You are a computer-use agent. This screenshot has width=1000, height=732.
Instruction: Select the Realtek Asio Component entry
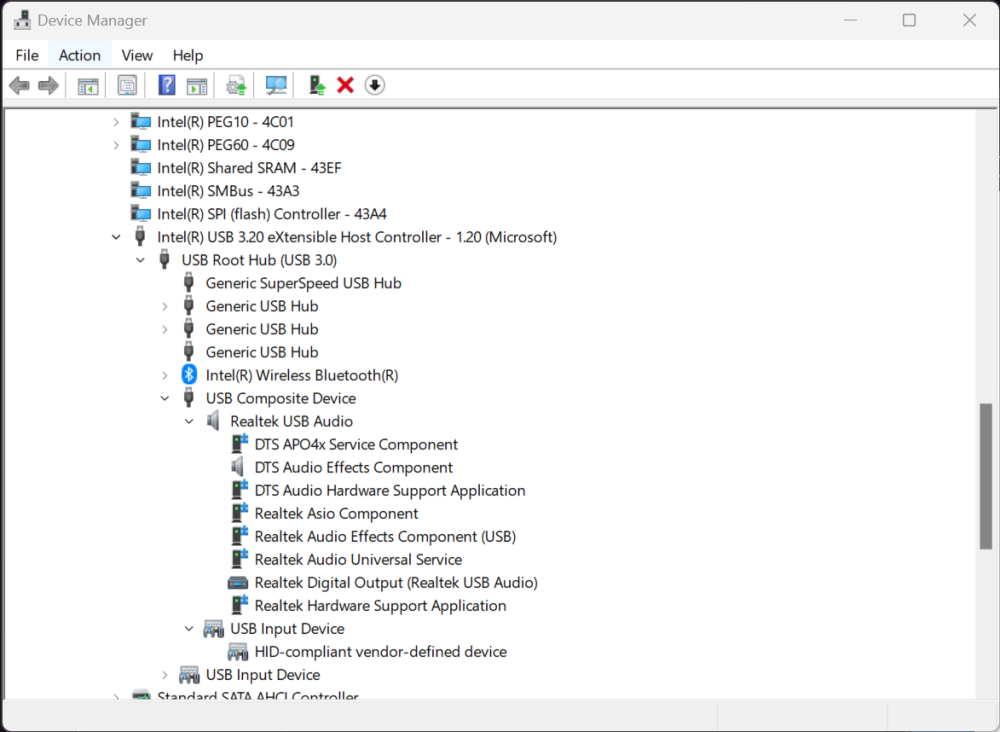coord(336,513)
